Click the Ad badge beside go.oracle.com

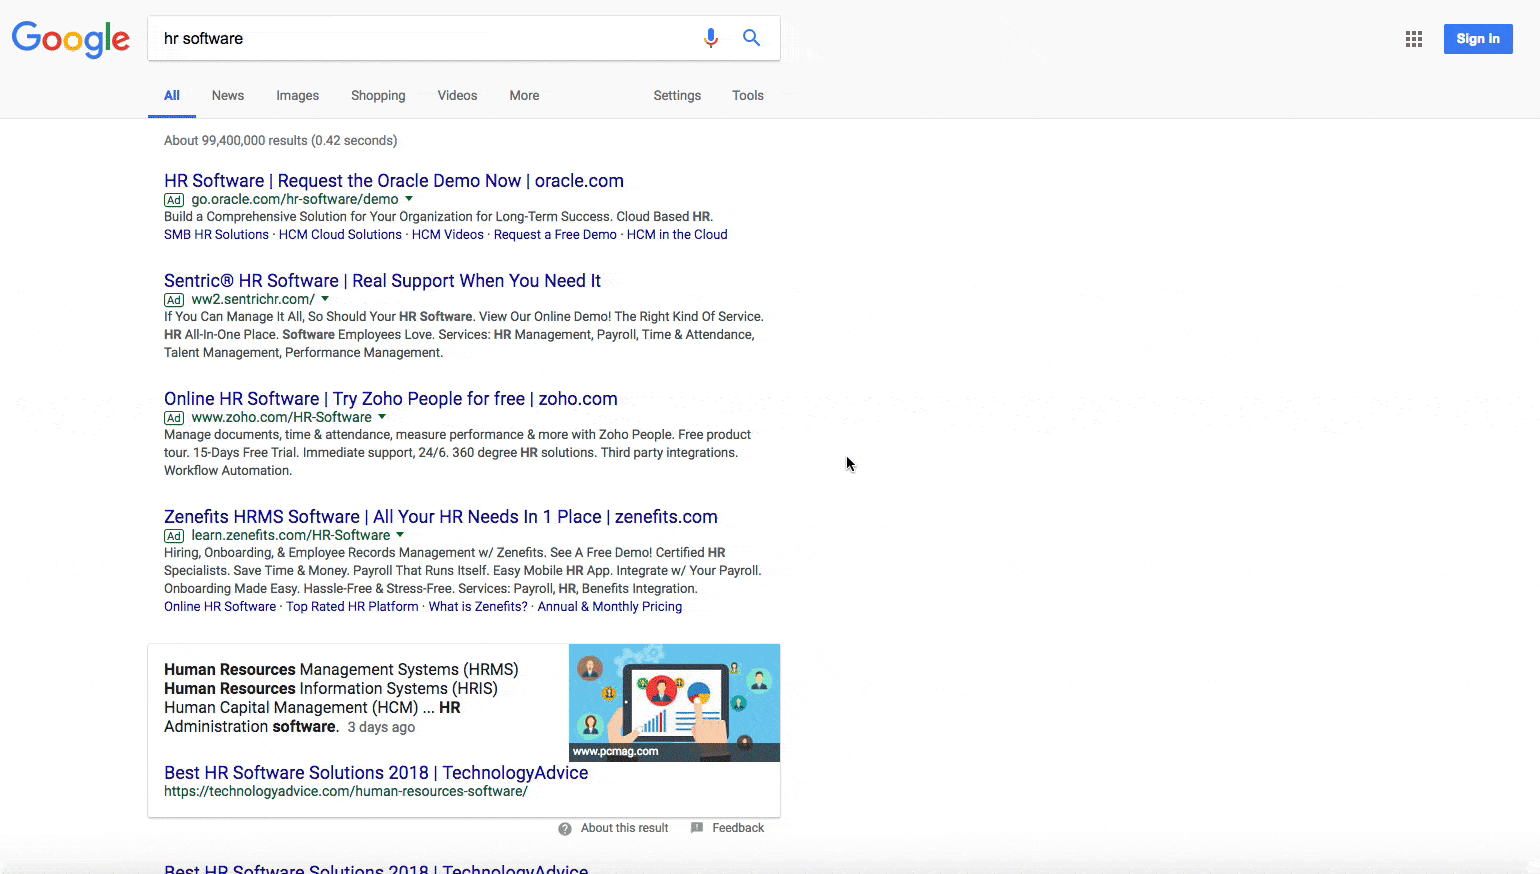pos(174,200)
